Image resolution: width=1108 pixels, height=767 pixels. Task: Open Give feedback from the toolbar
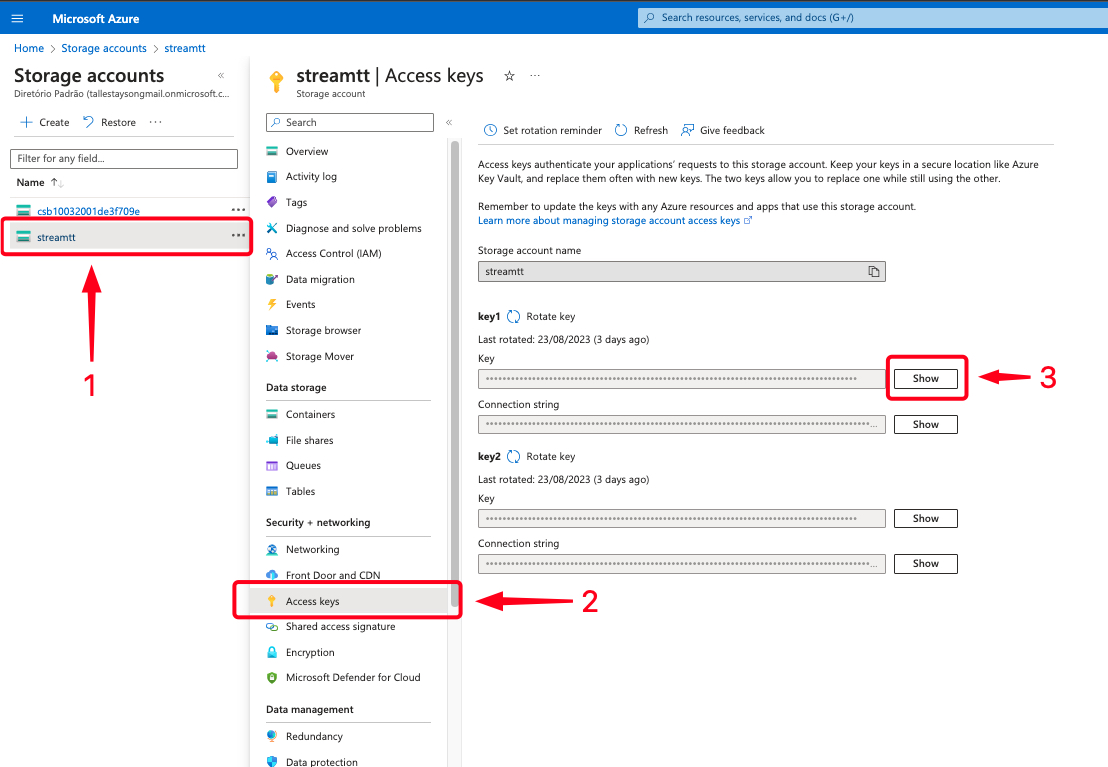tap(687, 130)
